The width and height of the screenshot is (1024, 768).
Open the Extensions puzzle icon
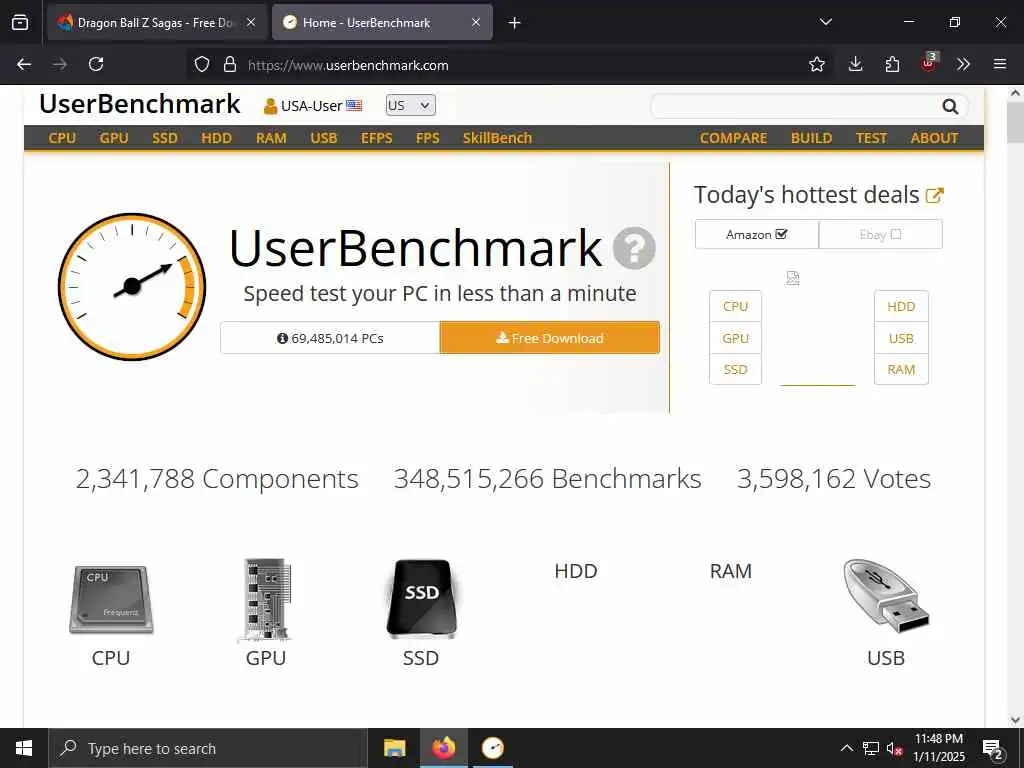coord(892,64)
